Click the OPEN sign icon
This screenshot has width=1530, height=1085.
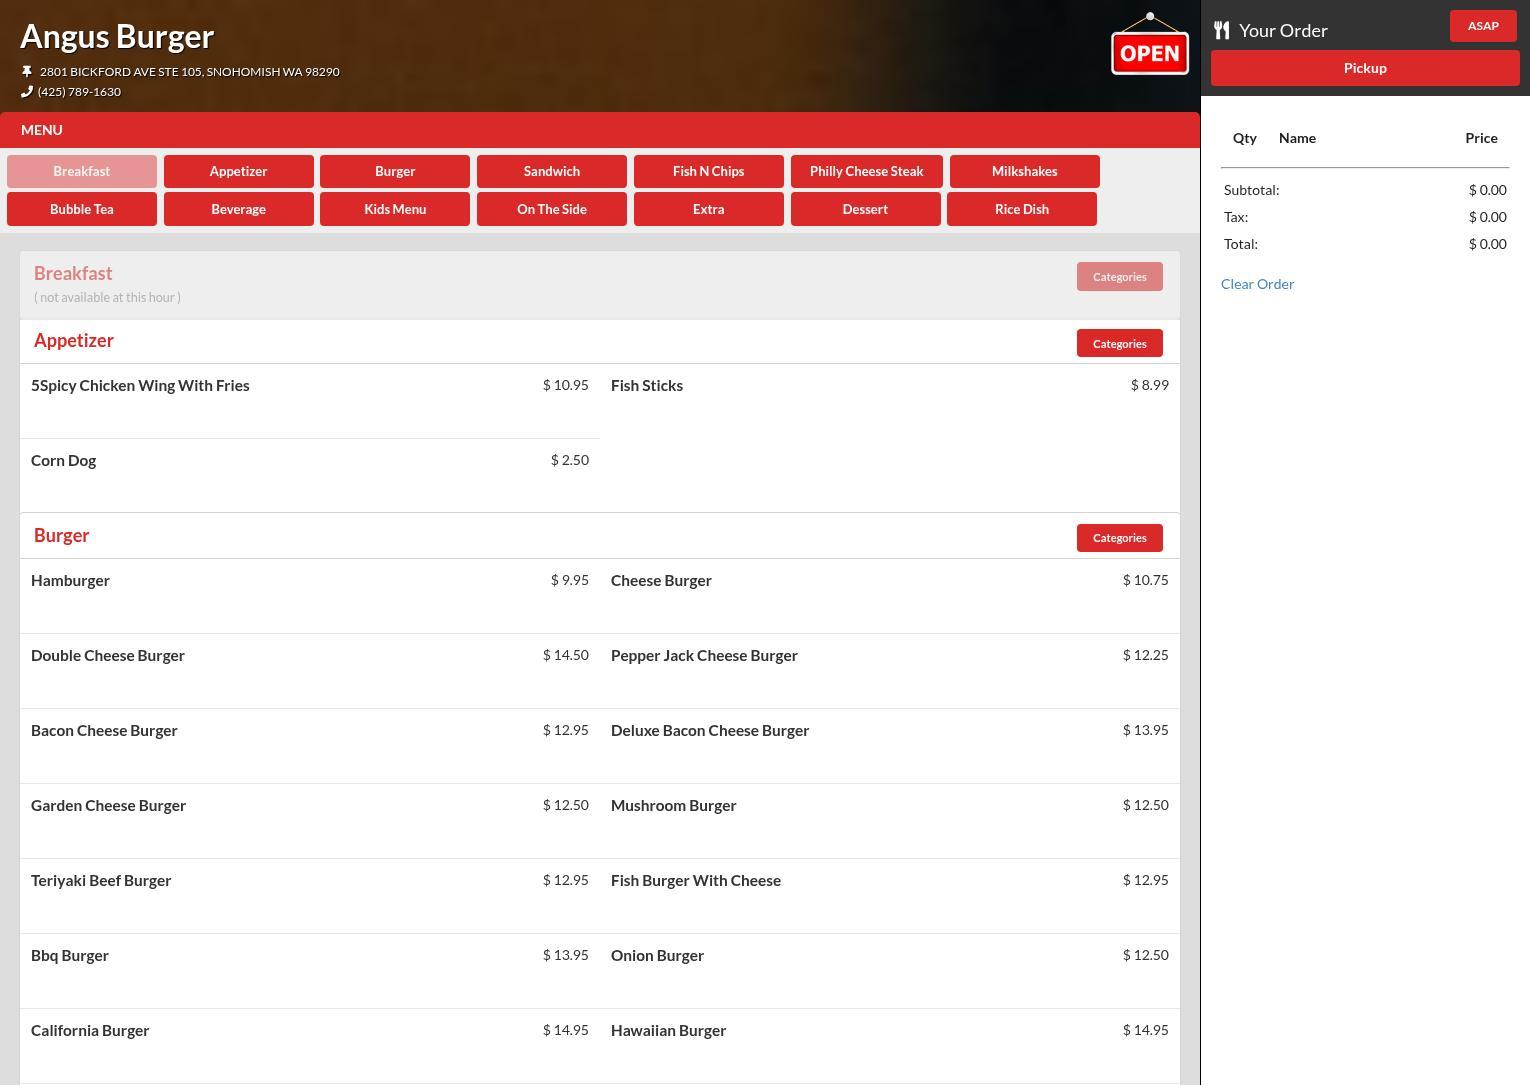point(1149,46)
